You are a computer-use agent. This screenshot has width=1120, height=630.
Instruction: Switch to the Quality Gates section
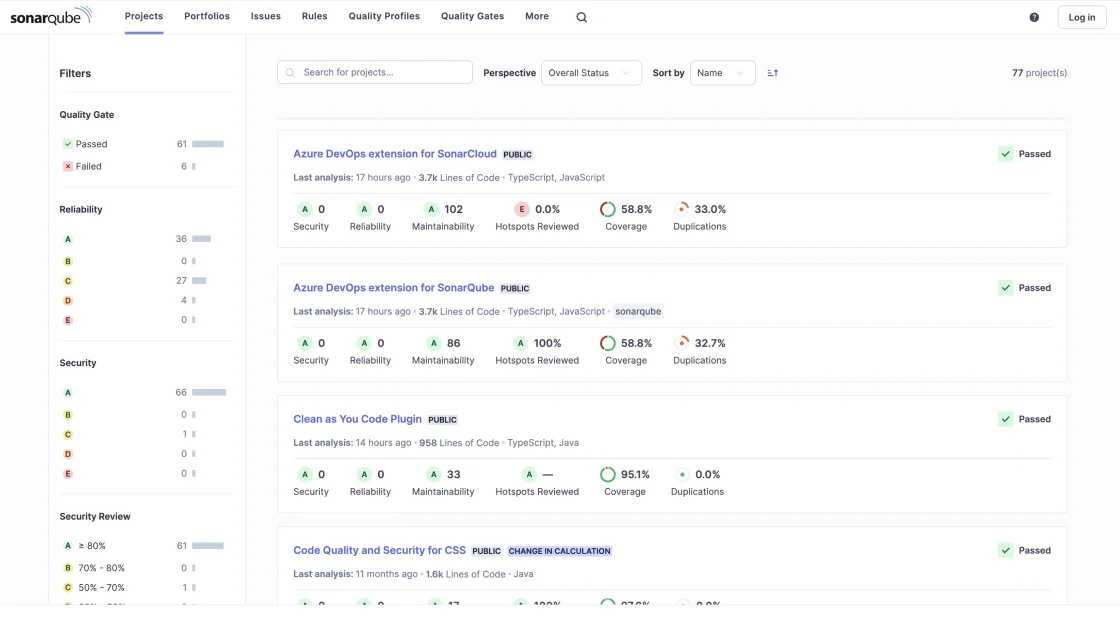point(472,16)
